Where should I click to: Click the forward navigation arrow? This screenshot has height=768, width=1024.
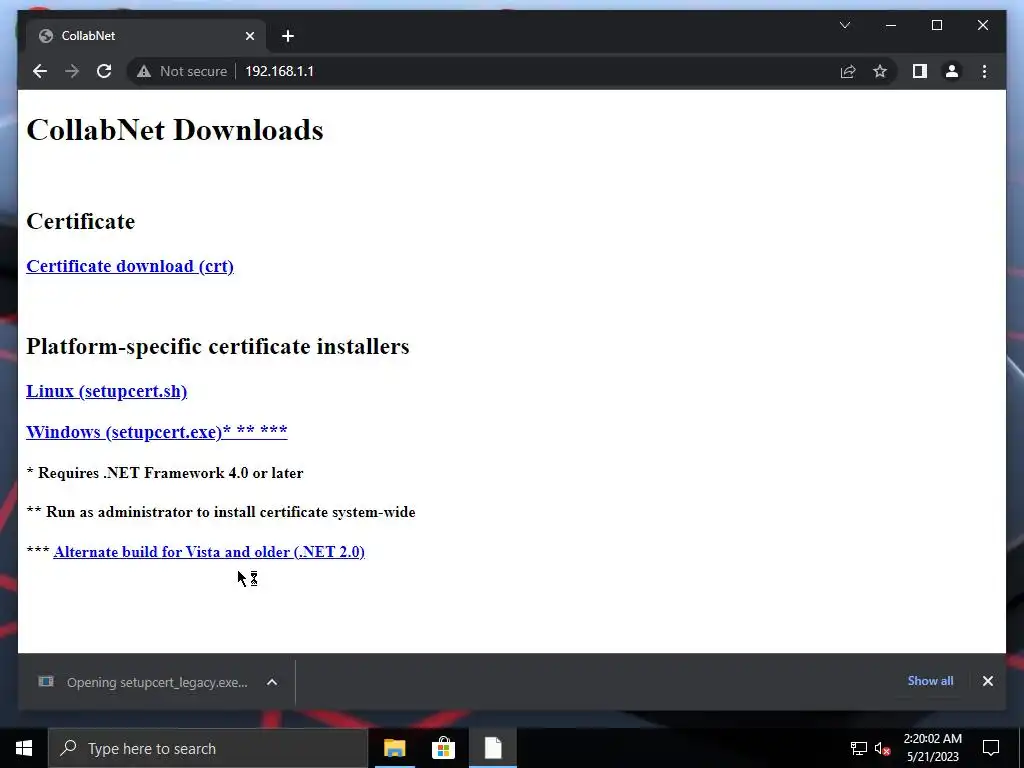point(72,71)
